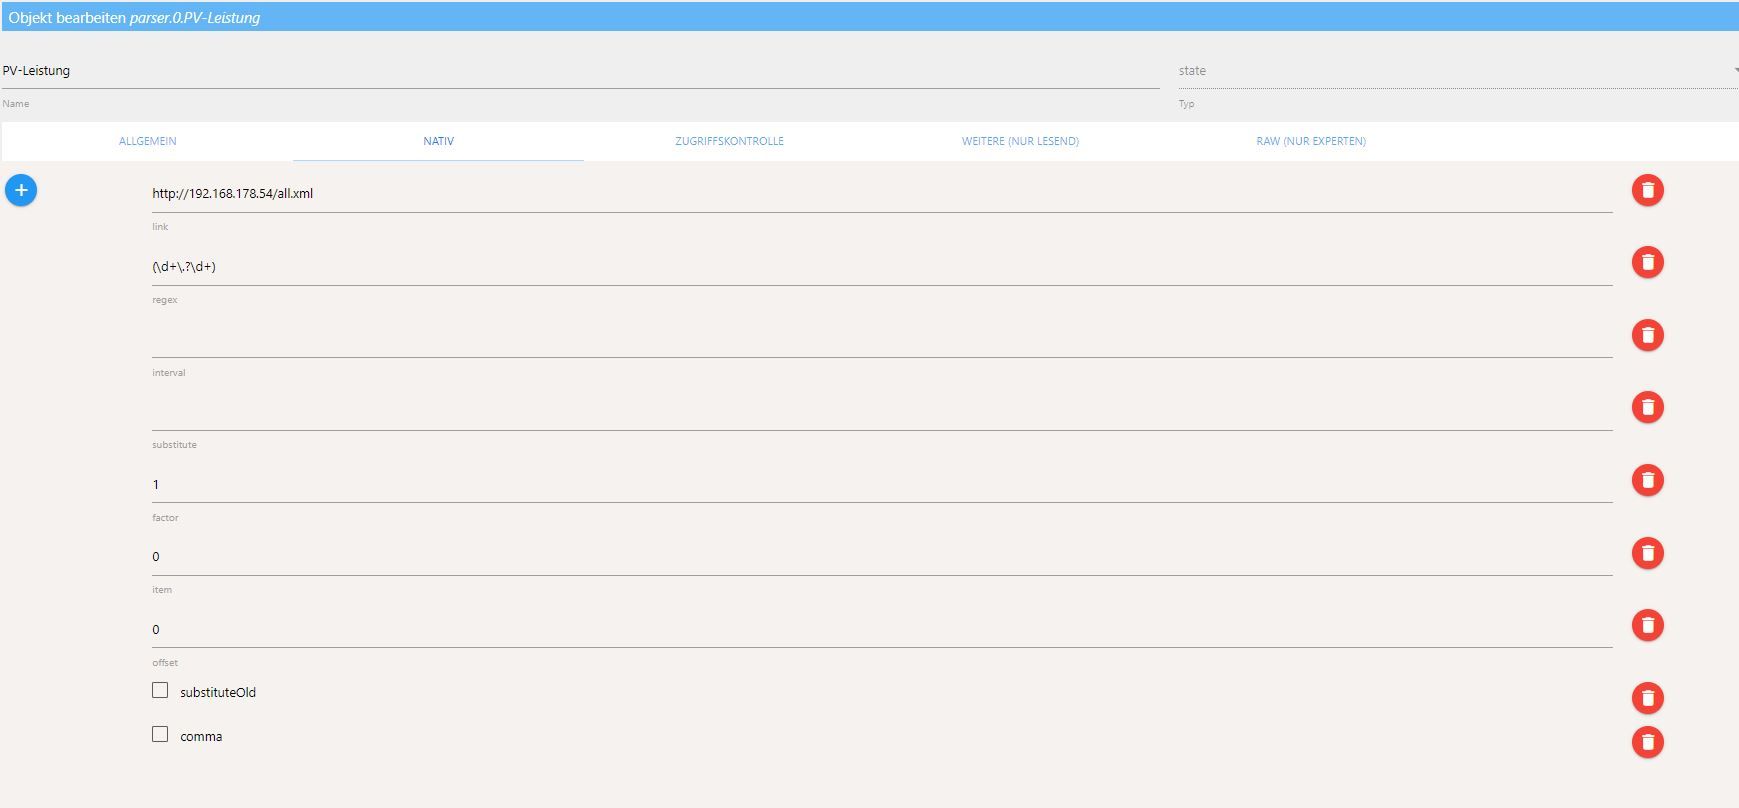This screenshot has width=1739, height=808.
Task: Delete the item attribute via trash icon
Action: (x=1647, y=553)
